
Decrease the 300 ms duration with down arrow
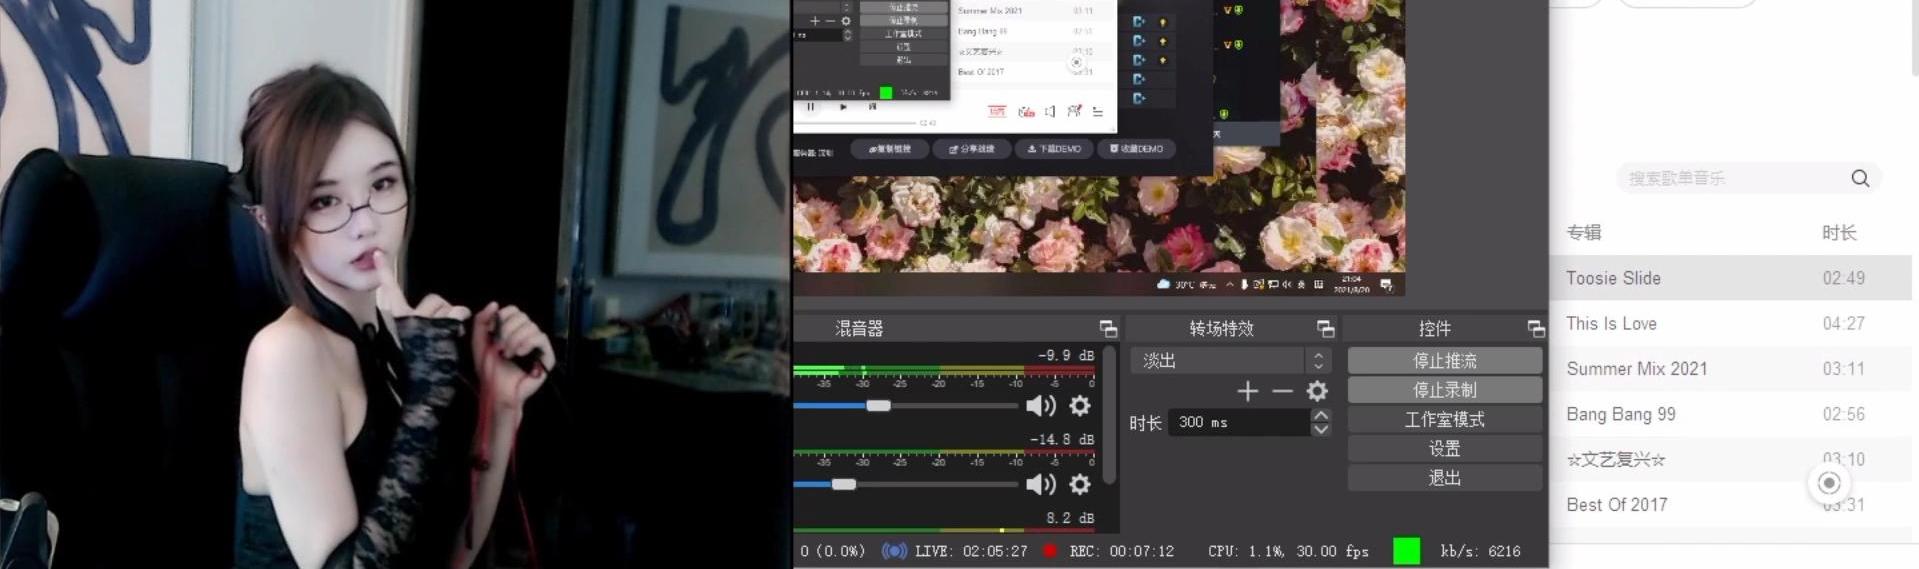pyautogui.click(x=1321, y=430)
